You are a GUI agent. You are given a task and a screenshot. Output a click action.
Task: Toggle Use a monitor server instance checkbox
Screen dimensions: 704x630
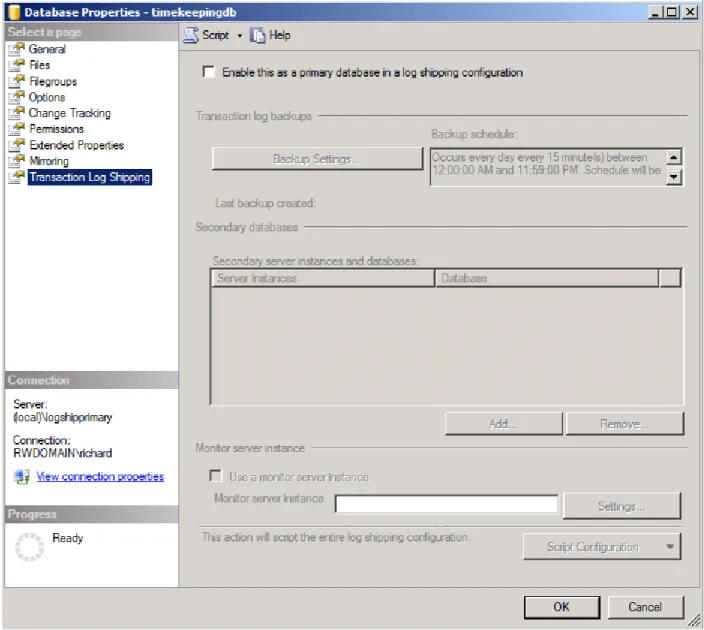click(216, 476)
